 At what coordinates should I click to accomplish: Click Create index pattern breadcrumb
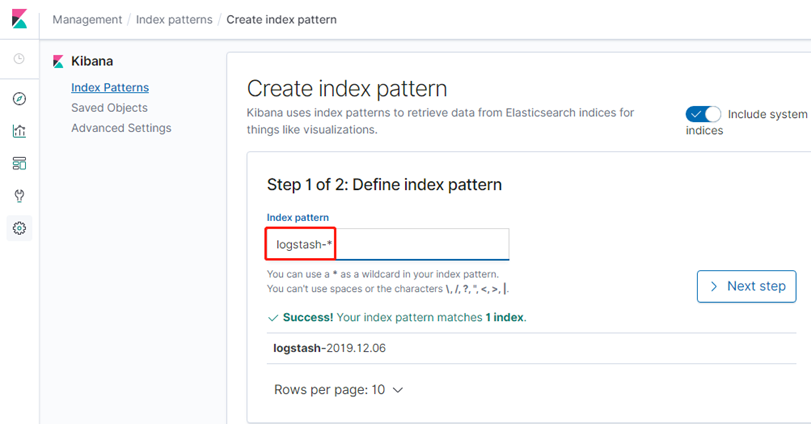point(281,20)
